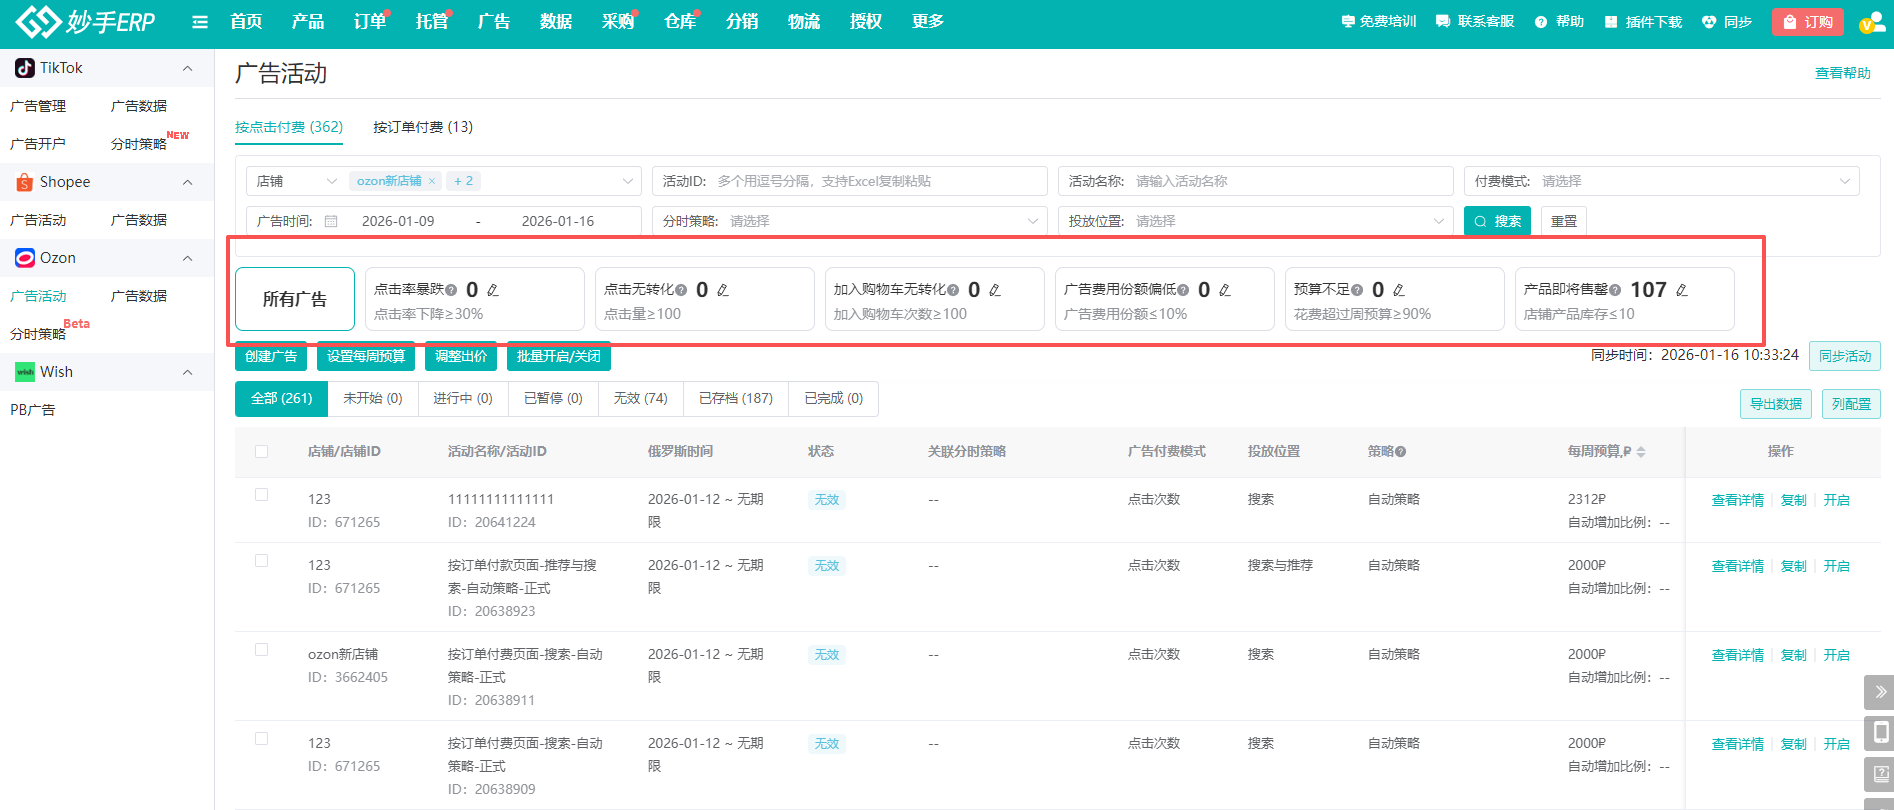Collapse the Wish sidebar section
Viewport: 1894px width, 810px height.
[x=187, y=372]
